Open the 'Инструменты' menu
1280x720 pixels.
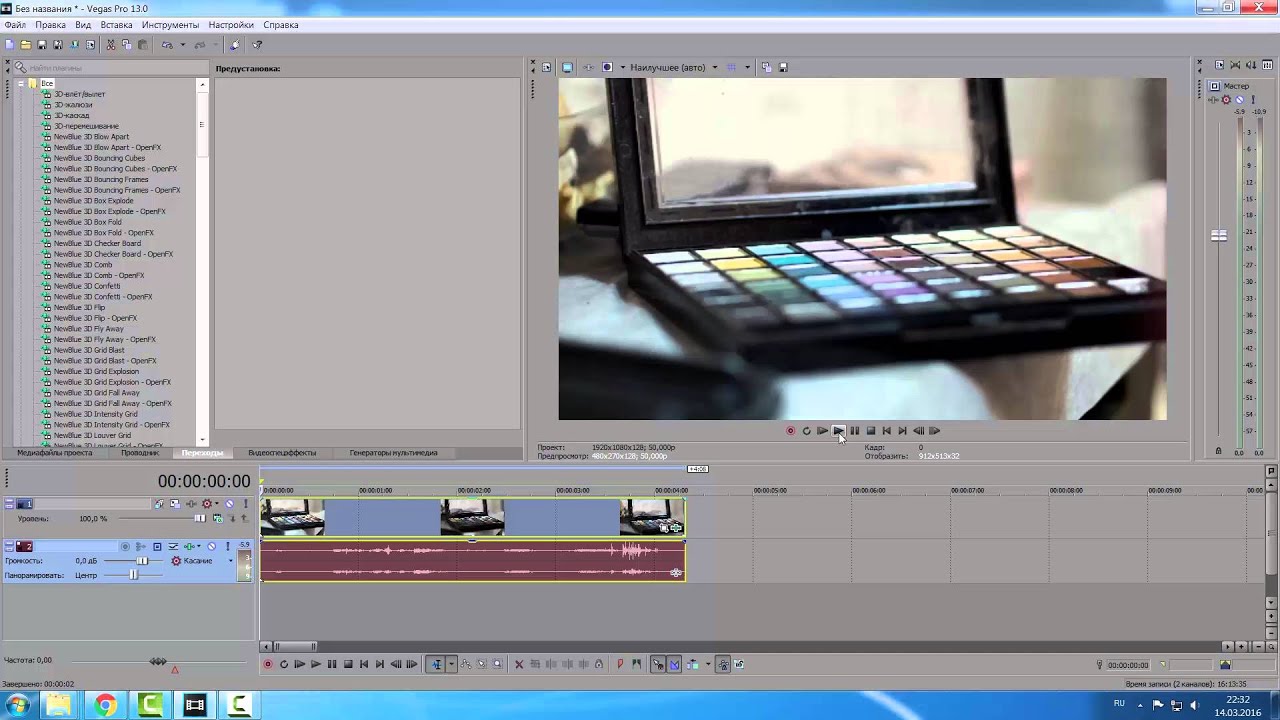170,24
